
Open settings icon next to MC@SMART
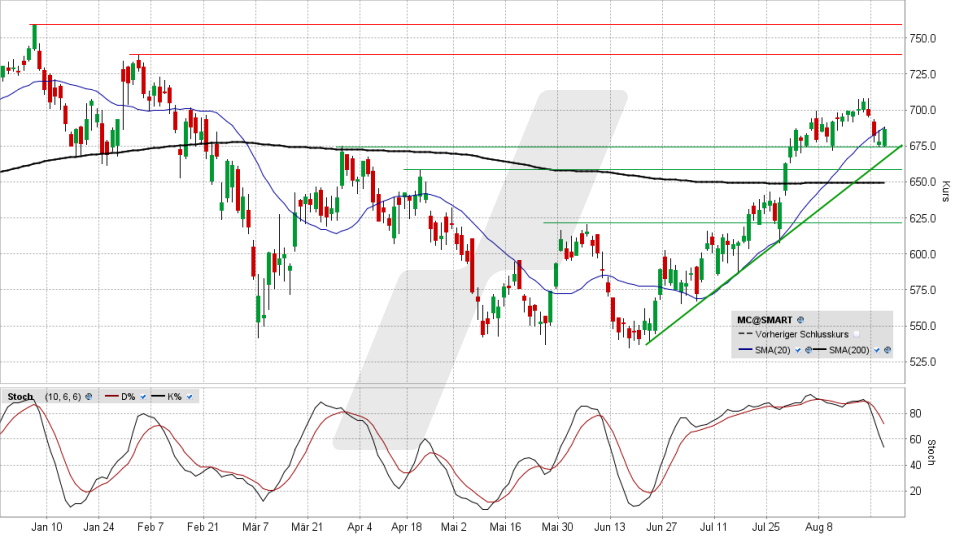pyautogui.click(x=800, y=320)
